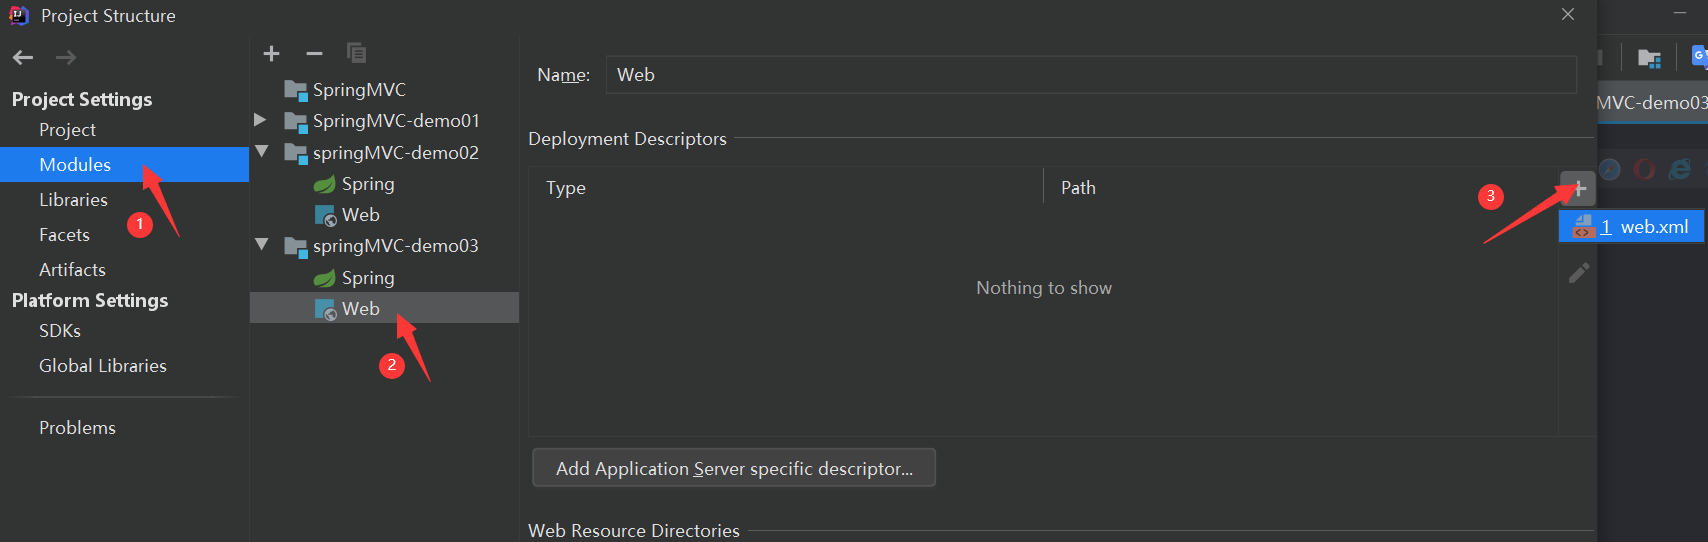Focus the Name input field
The width and height of the screenshot is (1708, 542).
(x=1091, y=75)
